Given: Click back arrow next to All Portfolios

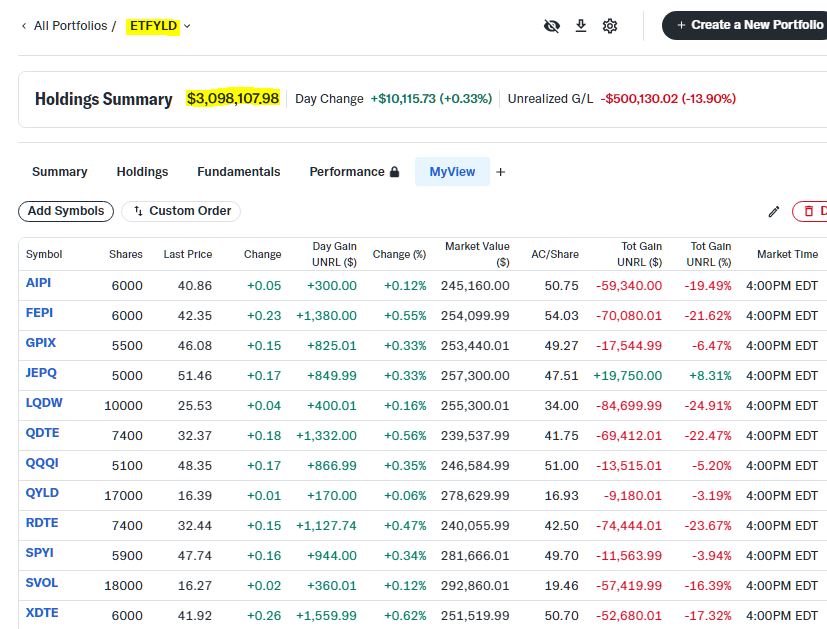Looking at the screenshot, I should point(24,26).
